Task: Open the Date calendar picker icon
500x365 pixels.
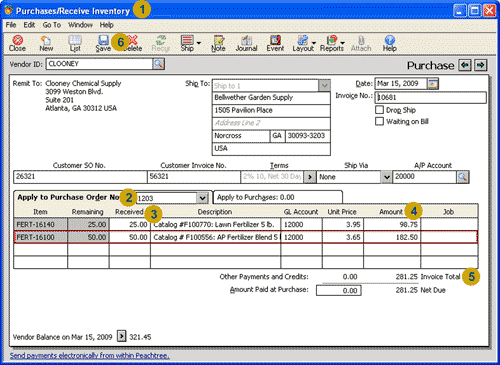Action: click(x=433, y=83)
